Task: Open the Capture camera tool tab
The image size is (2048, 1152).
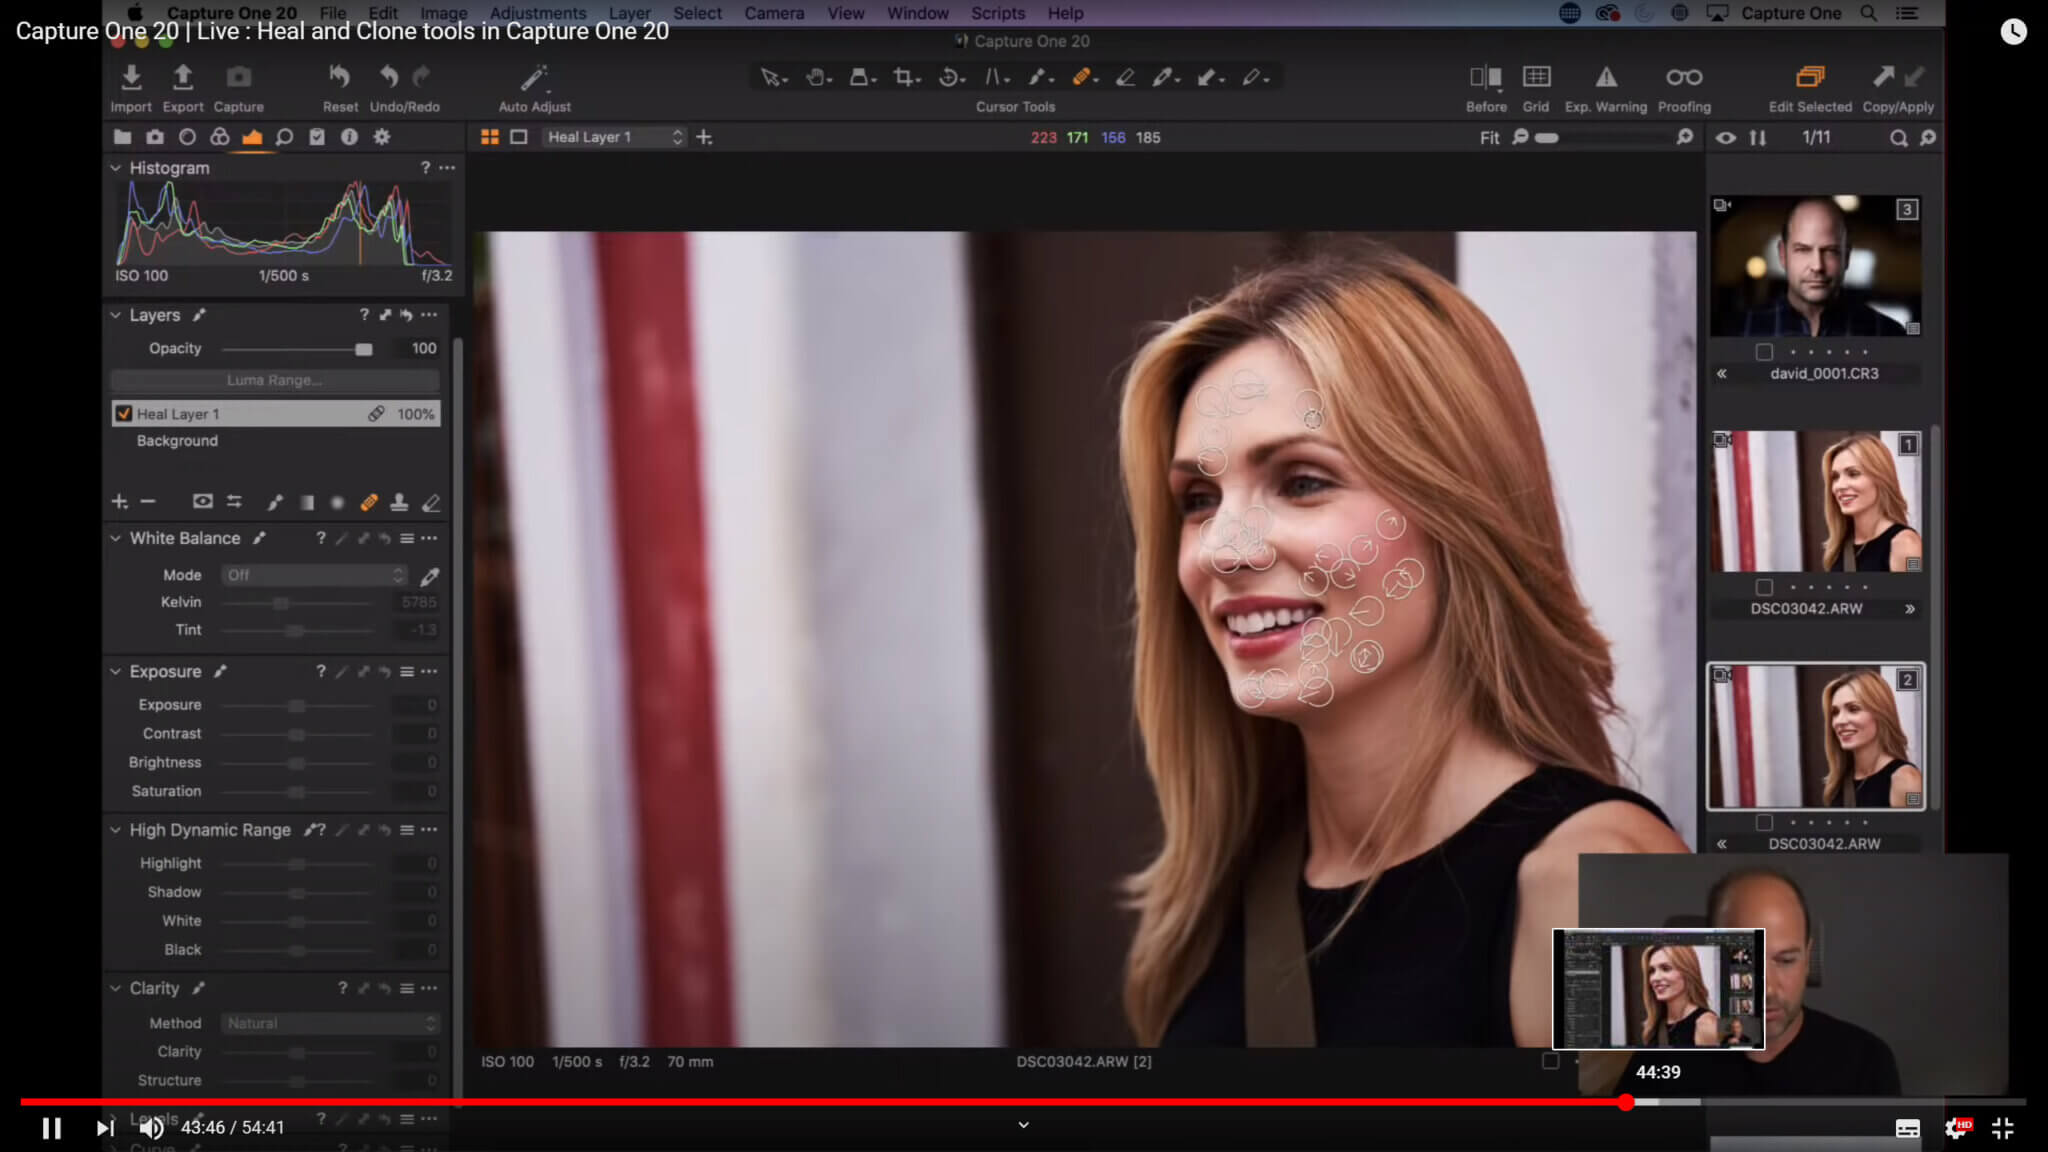Action: tap(155, 137)
